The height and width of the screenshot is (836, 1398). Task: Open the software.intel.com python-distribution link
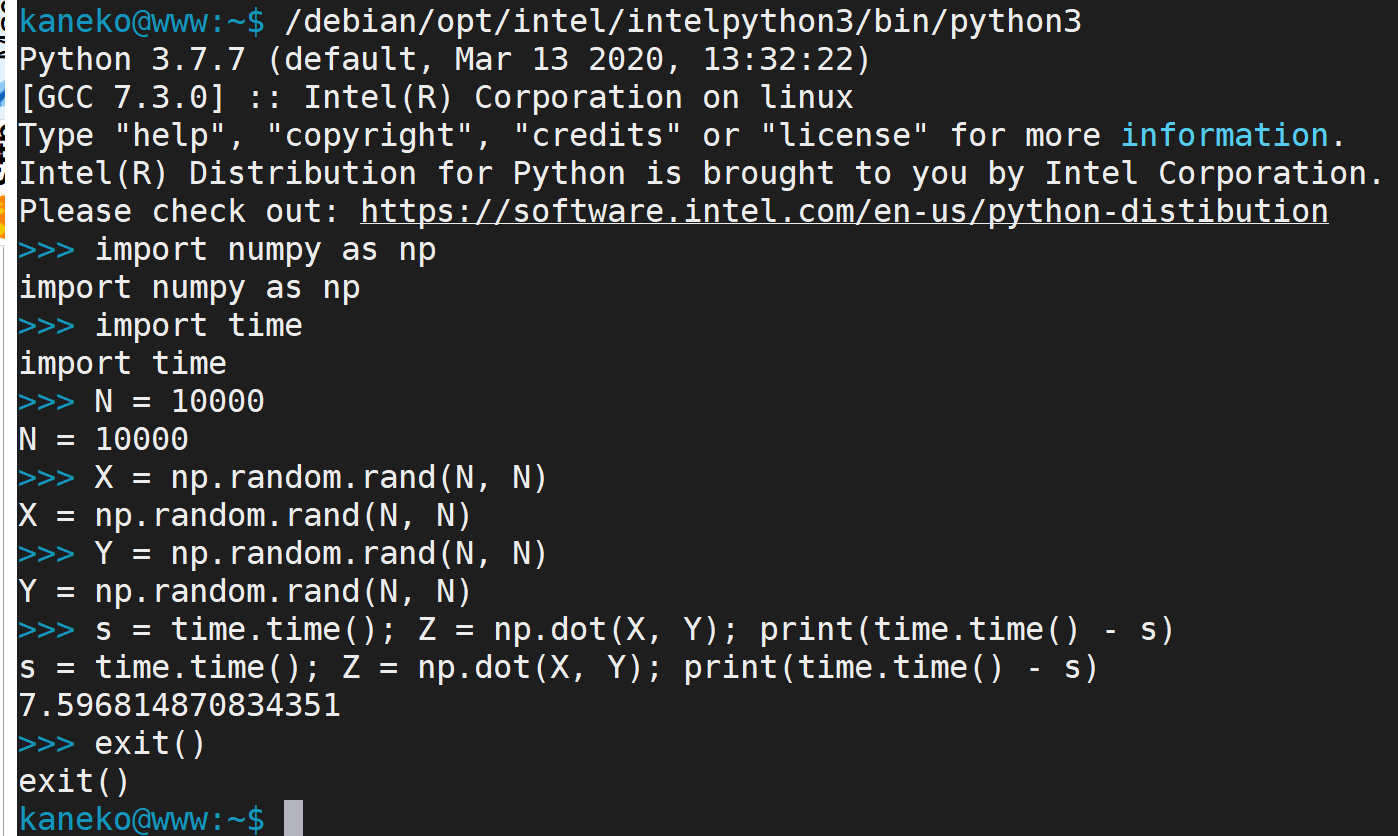tap(844, 211)
